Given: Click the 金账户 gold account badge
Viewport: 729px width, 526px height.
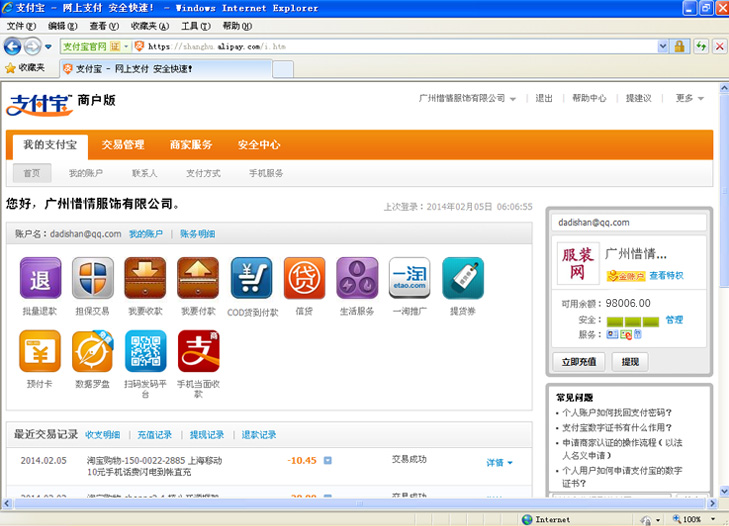Looking at the screenshot, I should [626, 276].
